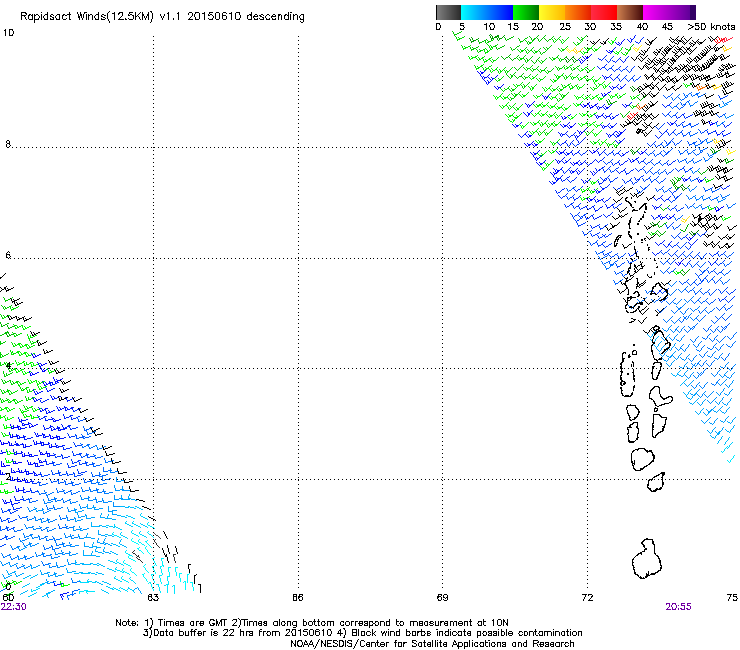
Task: Click the longitude label '63' on the bottom axis
Action: point(153,598)
